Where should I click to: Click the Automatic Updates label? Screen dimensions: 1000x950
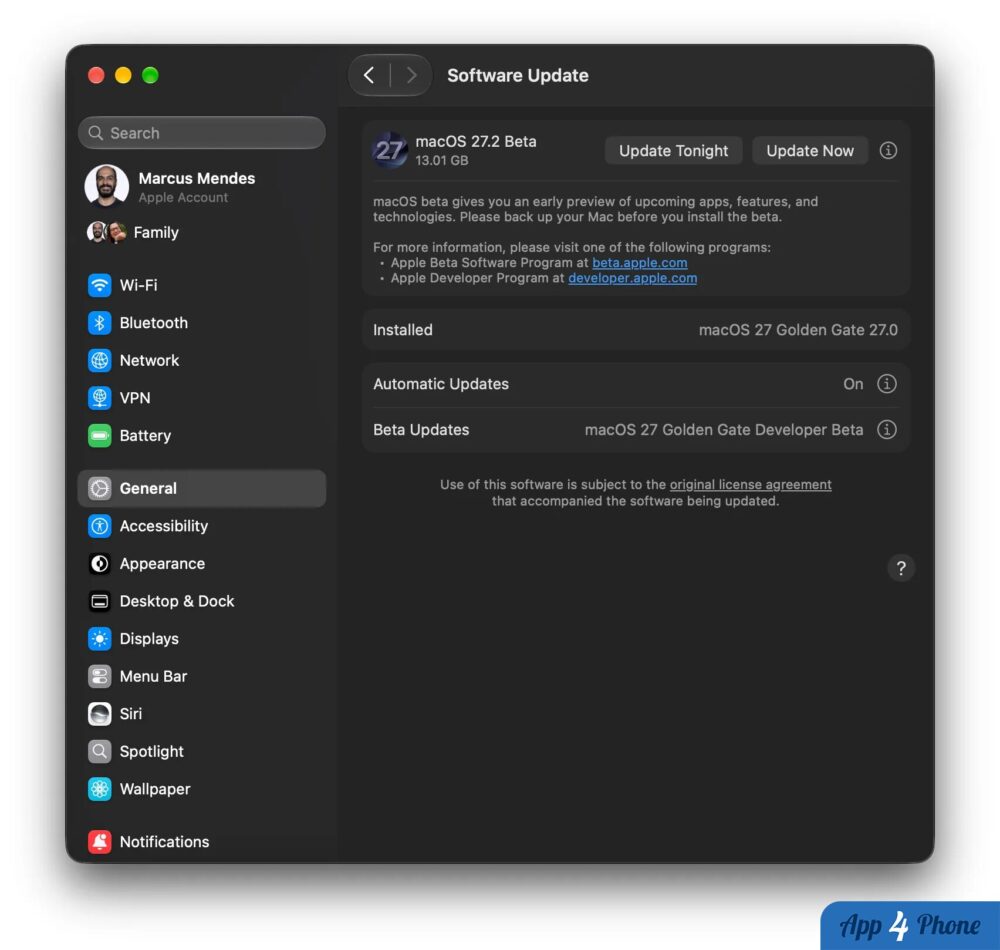(441, 384)
